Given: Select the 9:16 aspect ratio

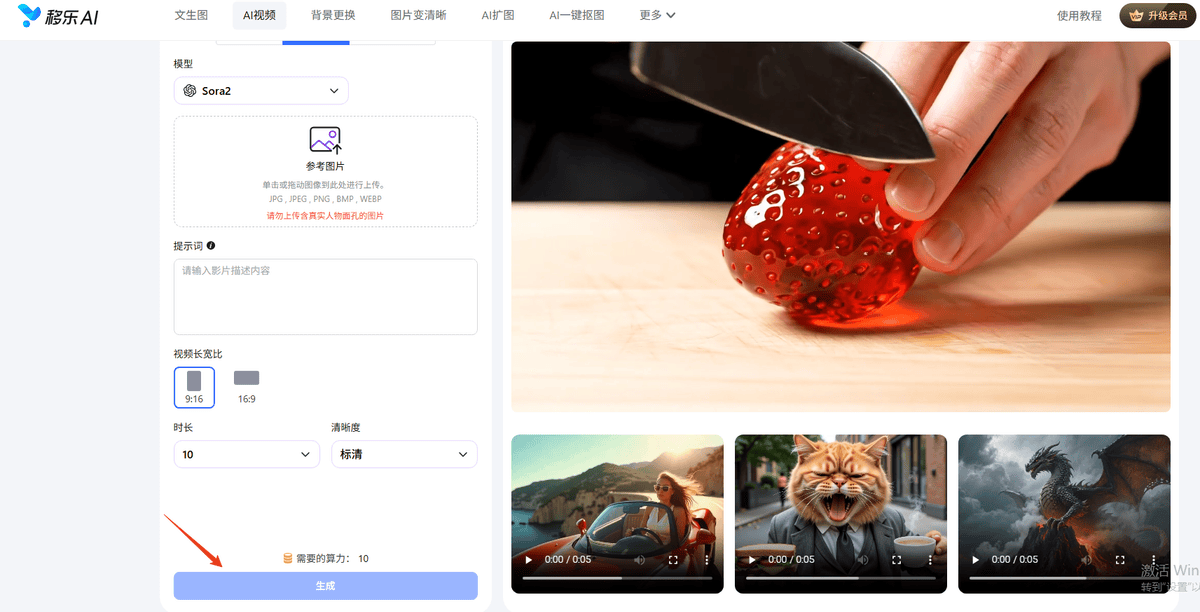Looking at the screenshot, I should [194, 387].
